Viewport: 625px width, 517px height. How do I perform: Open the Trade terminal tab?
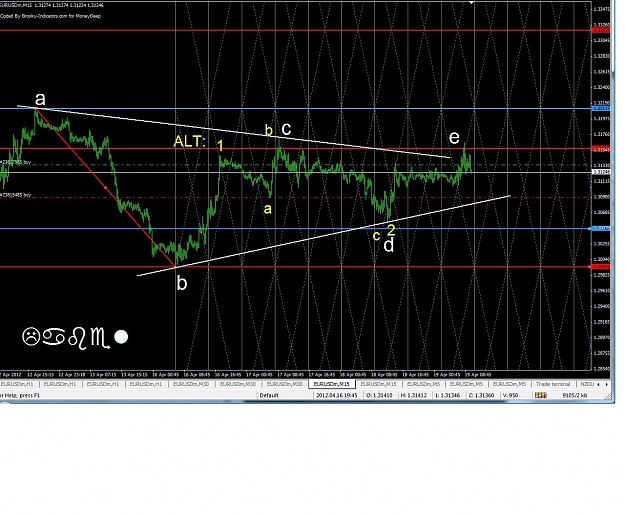pyautogui.click(x=552, y=384)
